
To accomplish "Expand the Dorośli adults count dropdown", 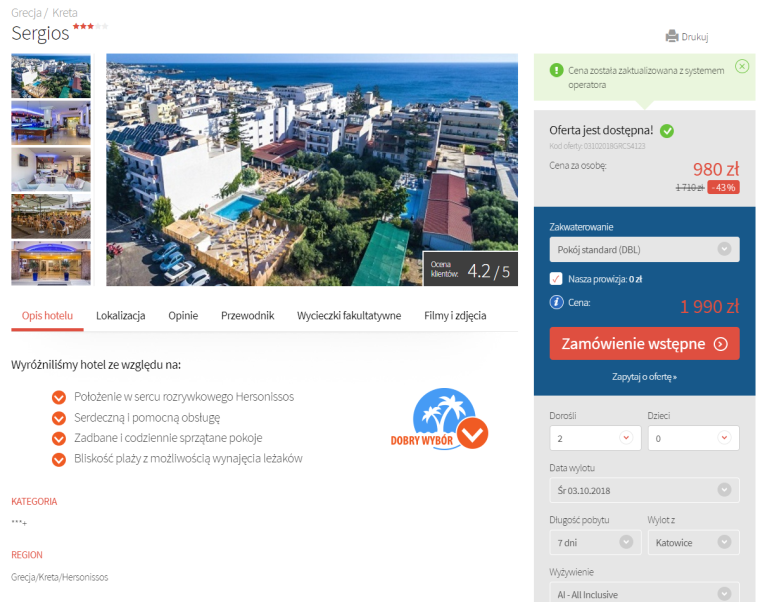I will point(595,438).
